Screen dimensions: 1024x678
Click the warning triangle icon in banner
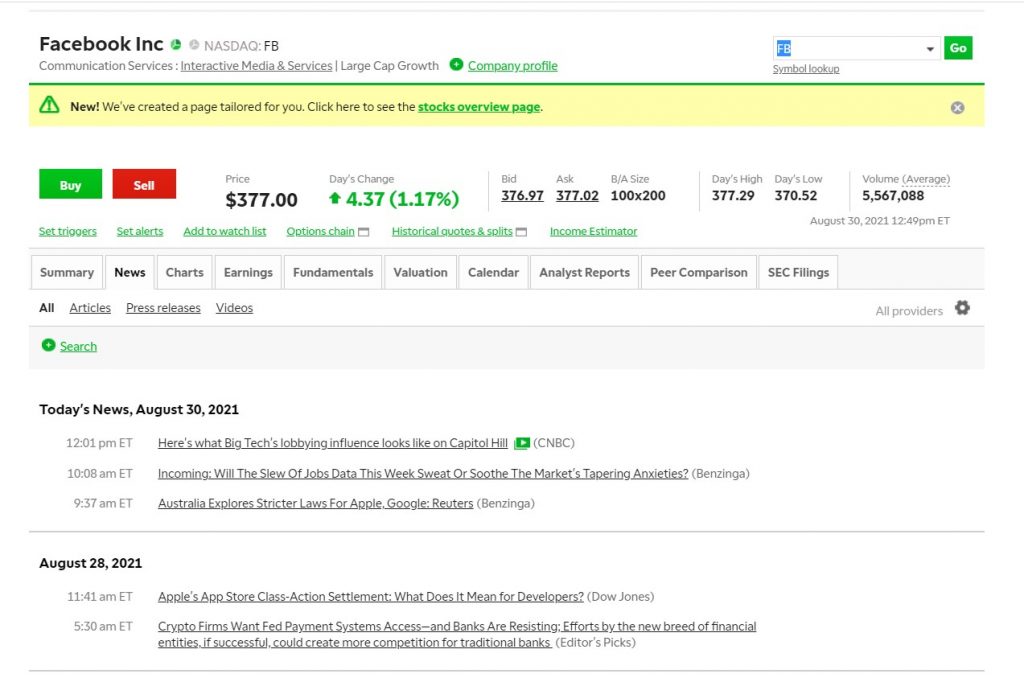point(49,105)
